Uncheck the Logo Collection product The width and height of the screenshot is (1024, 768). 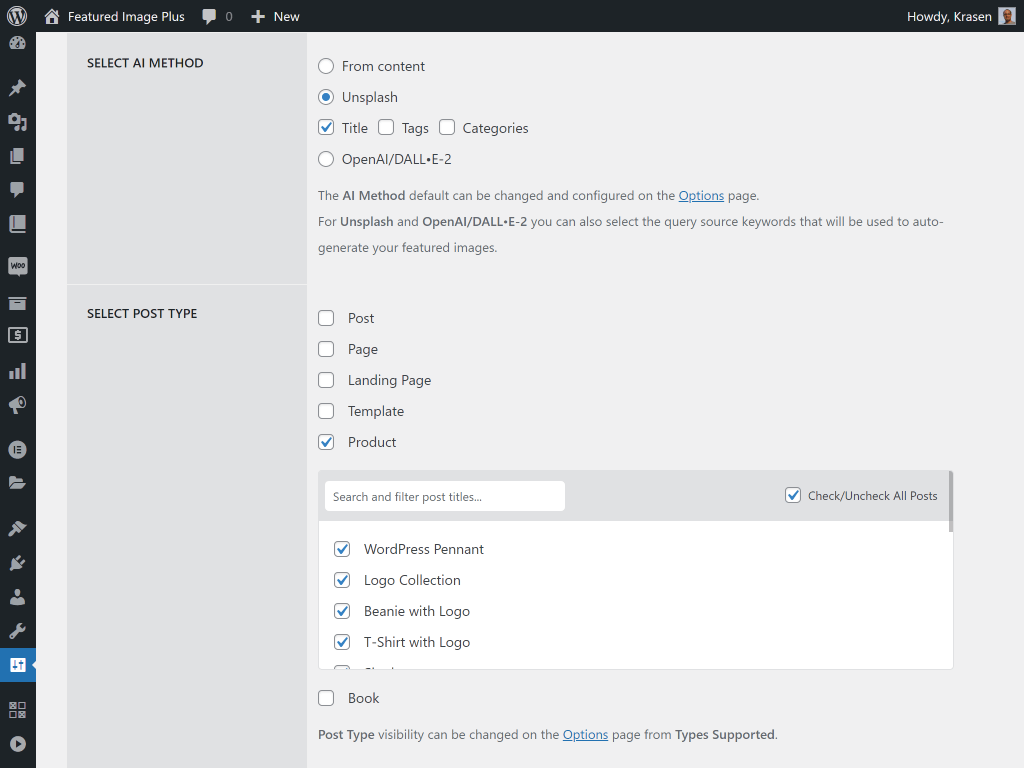[342, 580]
